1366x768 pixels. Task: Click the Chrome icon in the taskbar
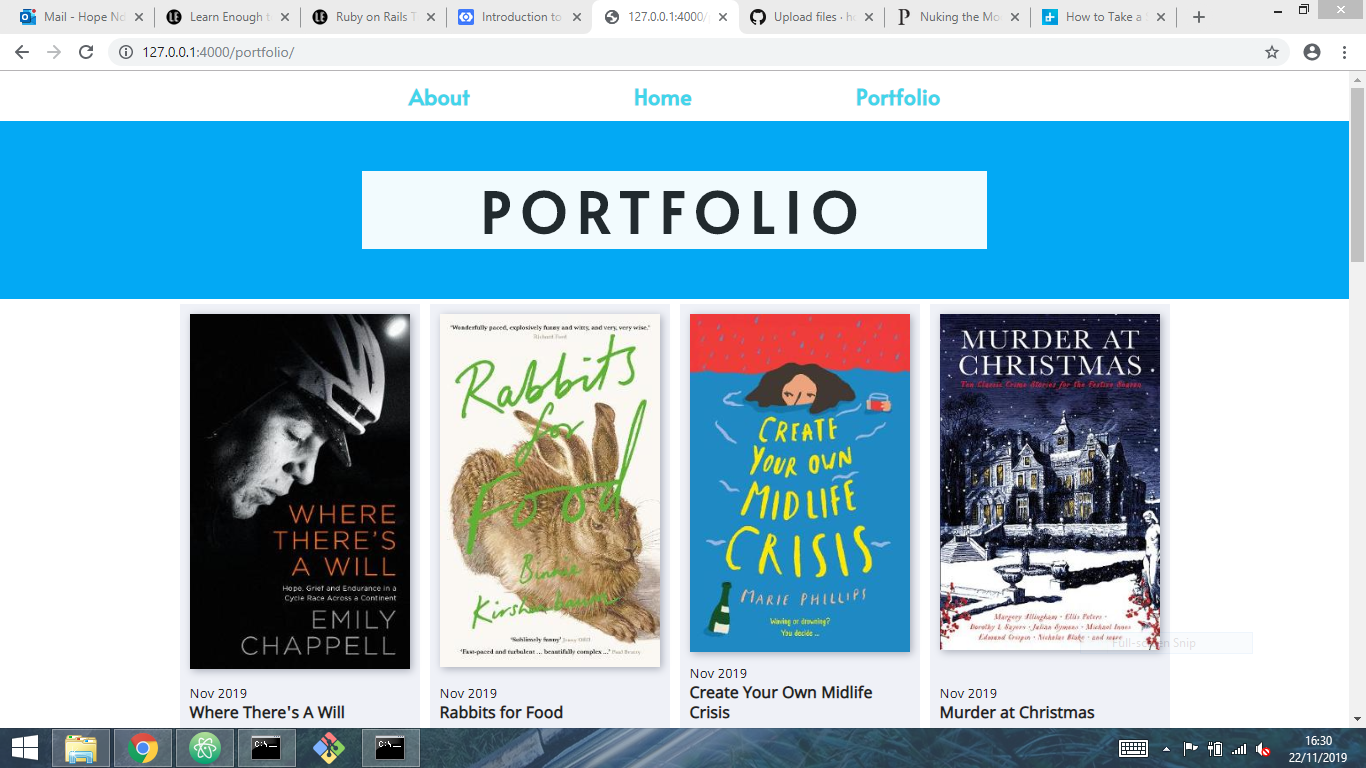coord(143,748)
